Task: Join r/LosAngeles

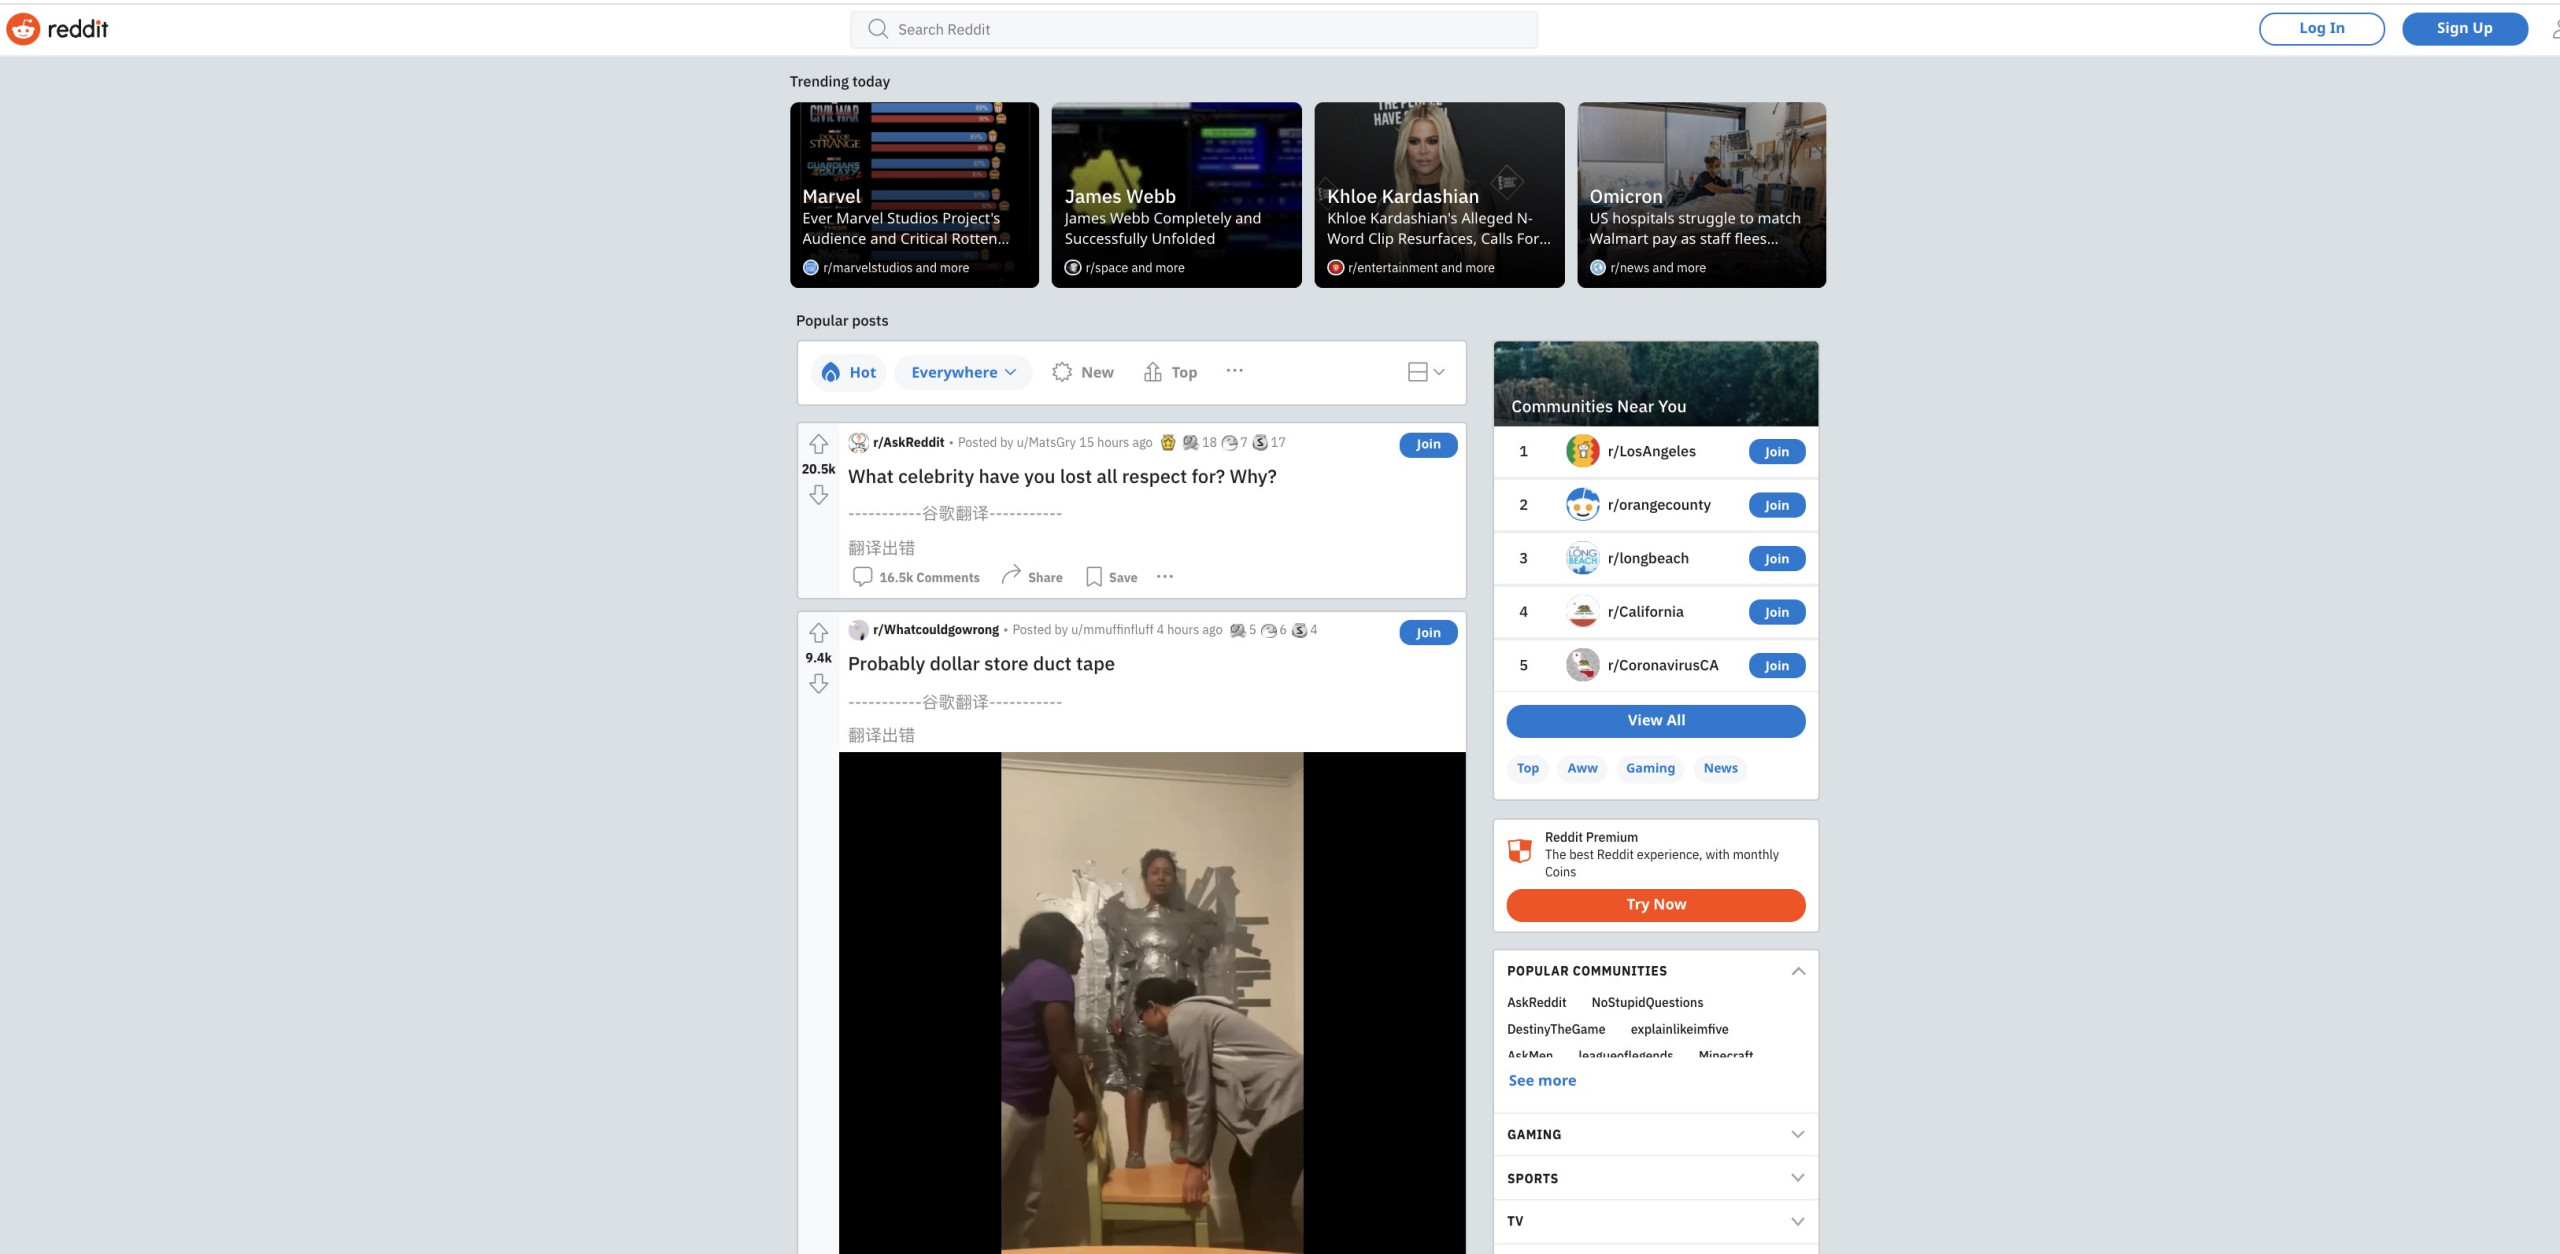Action: [x=1776, y=452]
